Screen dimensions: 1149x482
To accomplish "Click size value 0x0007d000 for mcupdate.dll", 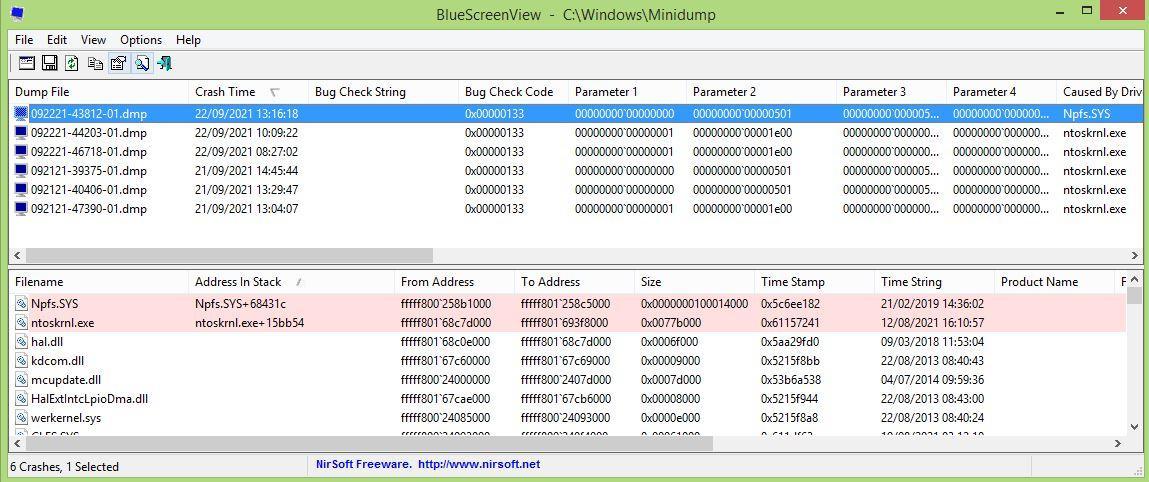I will tap(670, 379).
